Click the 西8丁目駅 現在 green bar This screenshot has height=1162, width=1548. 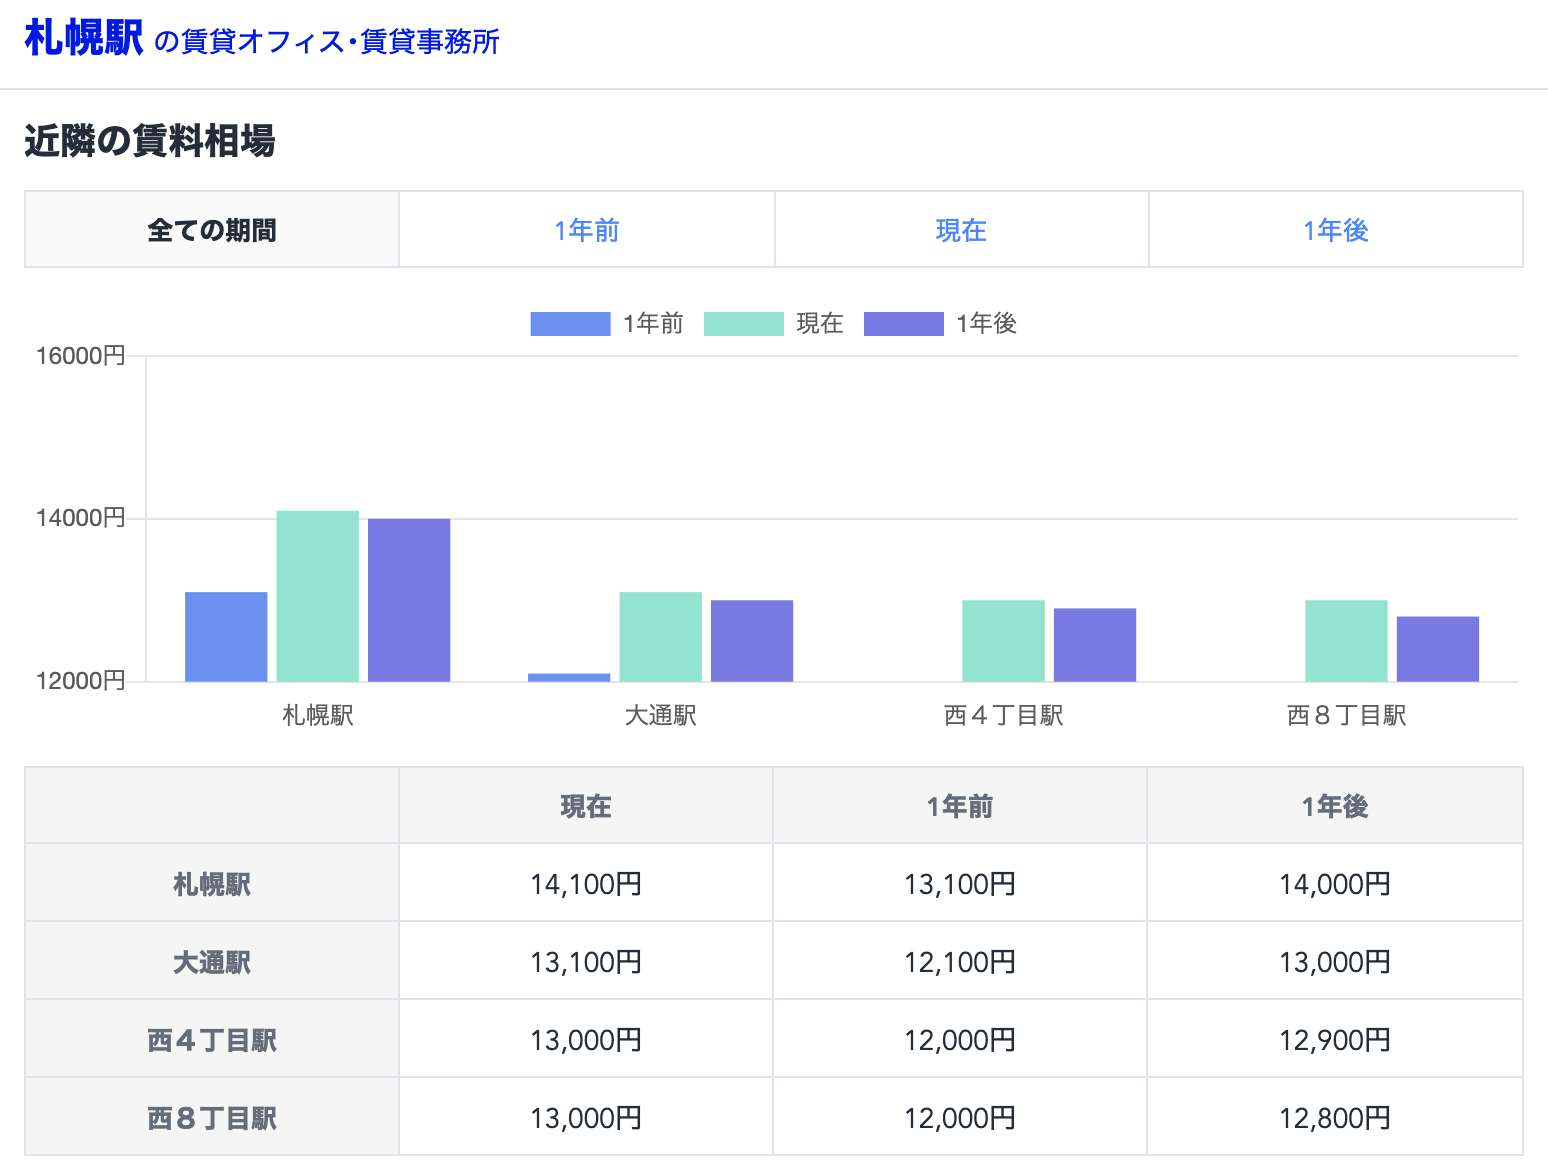pos(1347,641)
